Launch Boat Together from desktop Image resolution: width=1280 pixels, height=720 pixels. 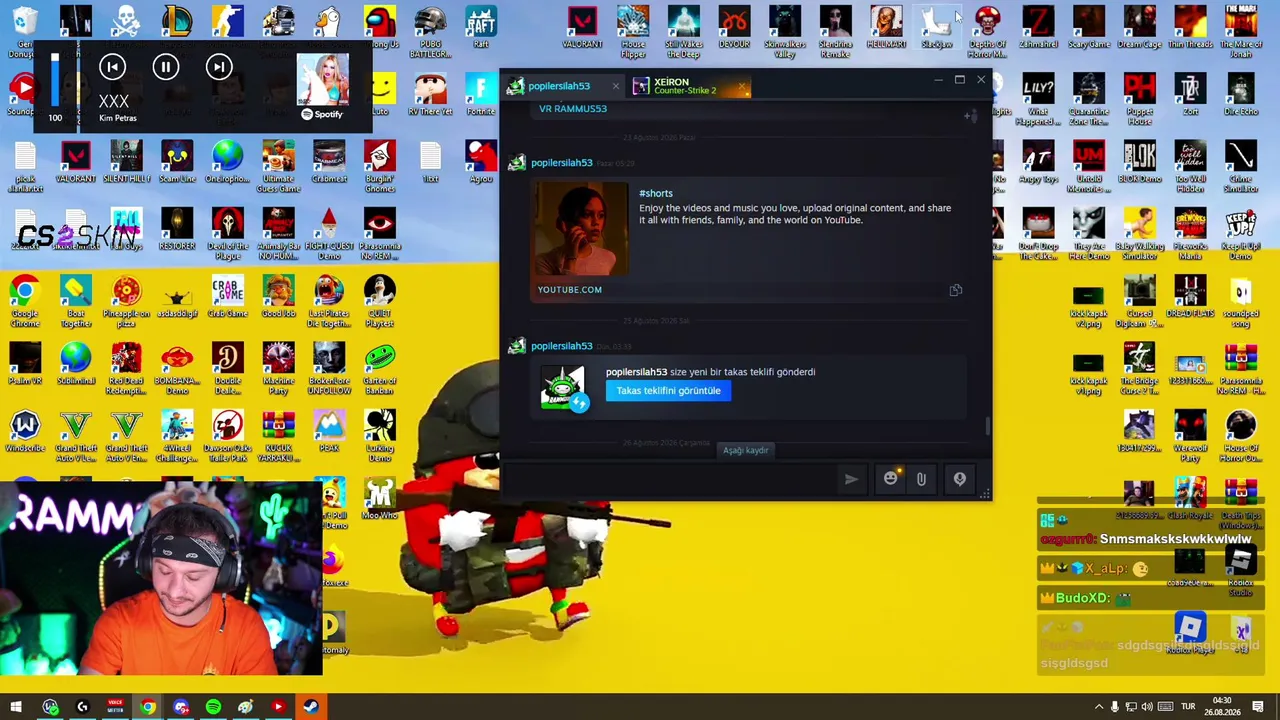75,301
